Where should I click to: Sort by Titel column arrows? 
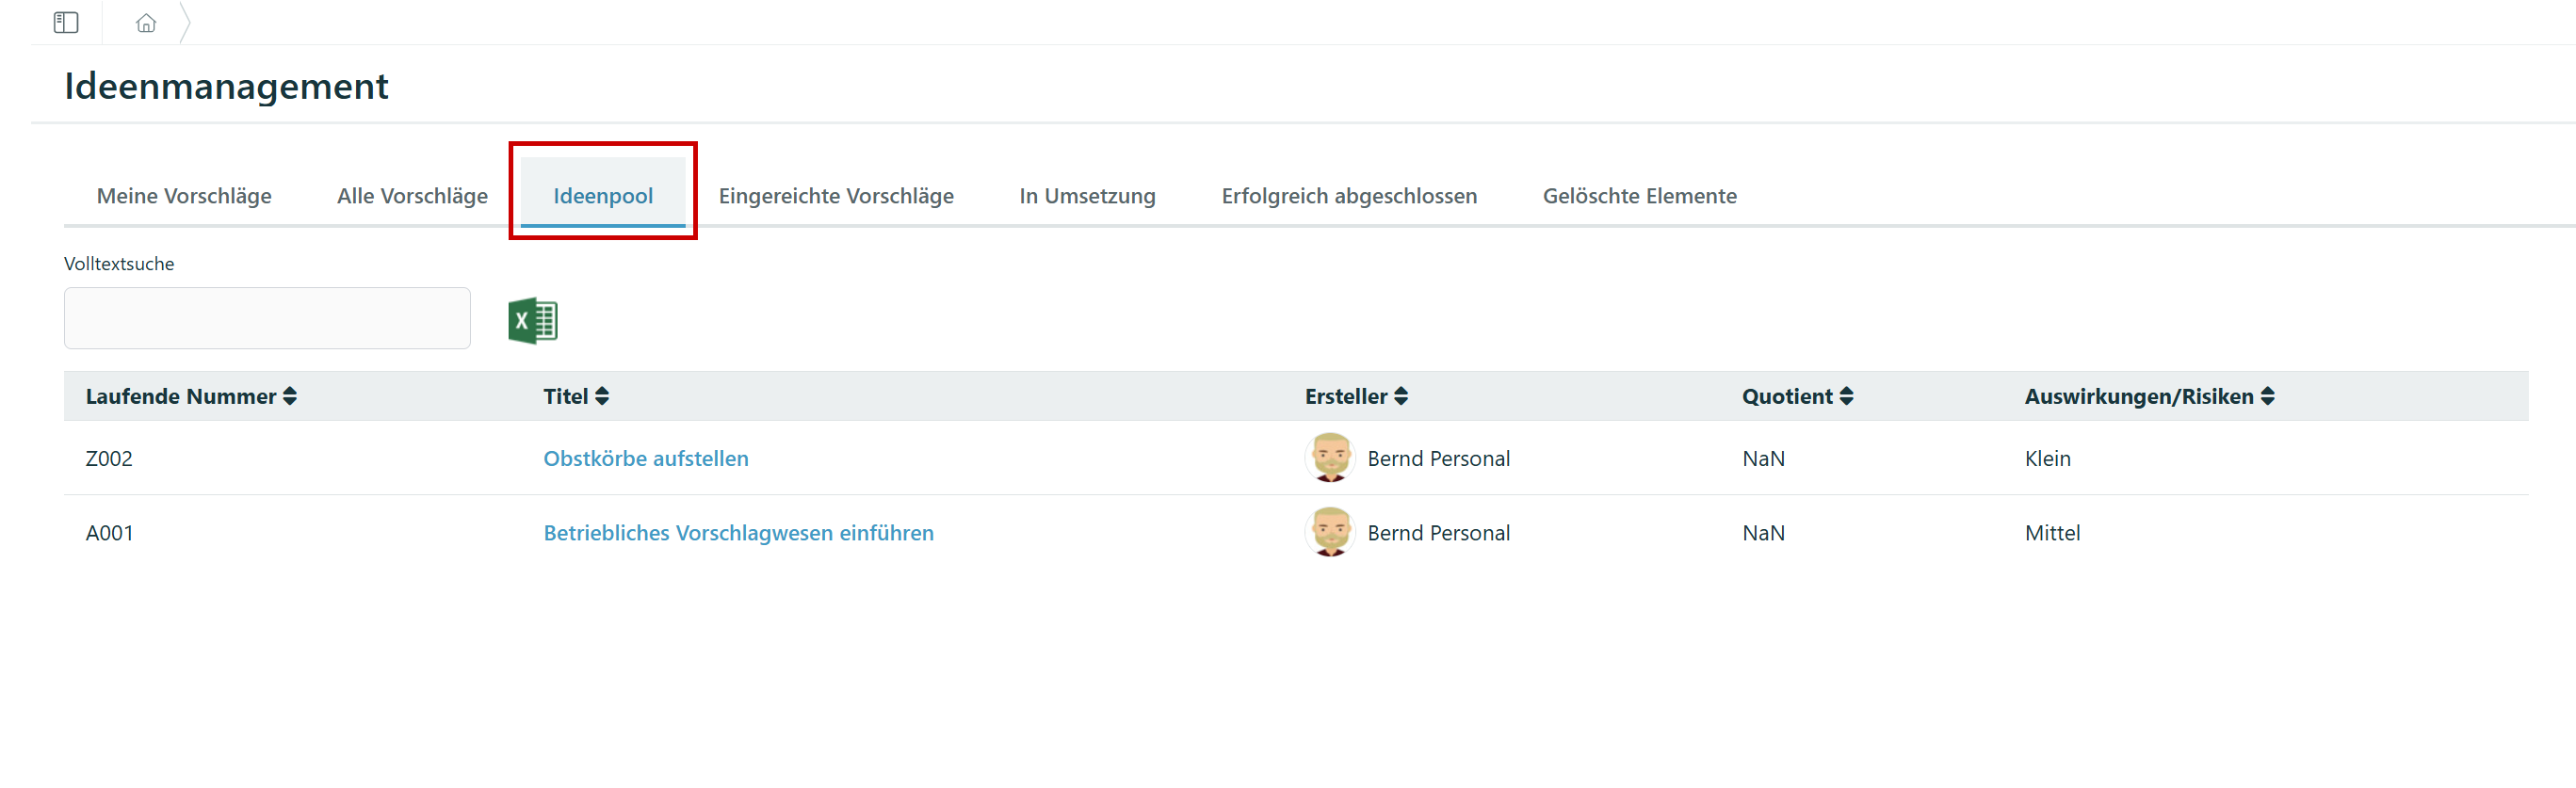(x=602, y=396)
